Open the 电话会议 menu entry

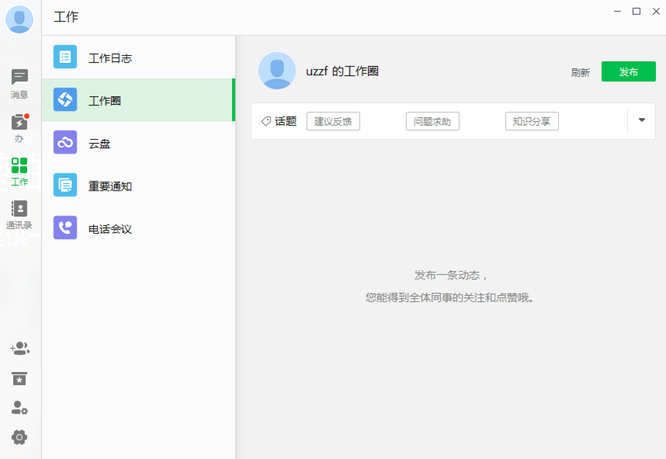138,228
